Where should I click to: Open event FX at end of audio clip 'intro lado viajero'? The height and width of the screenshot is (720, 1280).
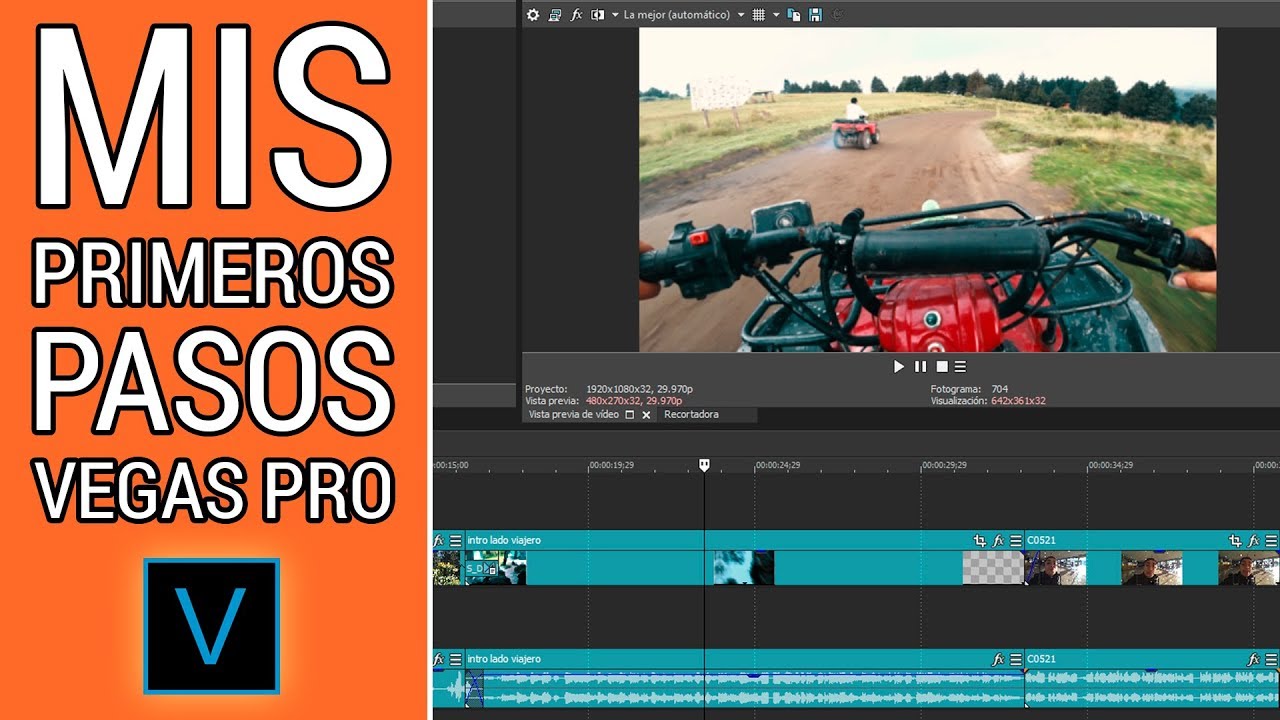click(998, 659)
